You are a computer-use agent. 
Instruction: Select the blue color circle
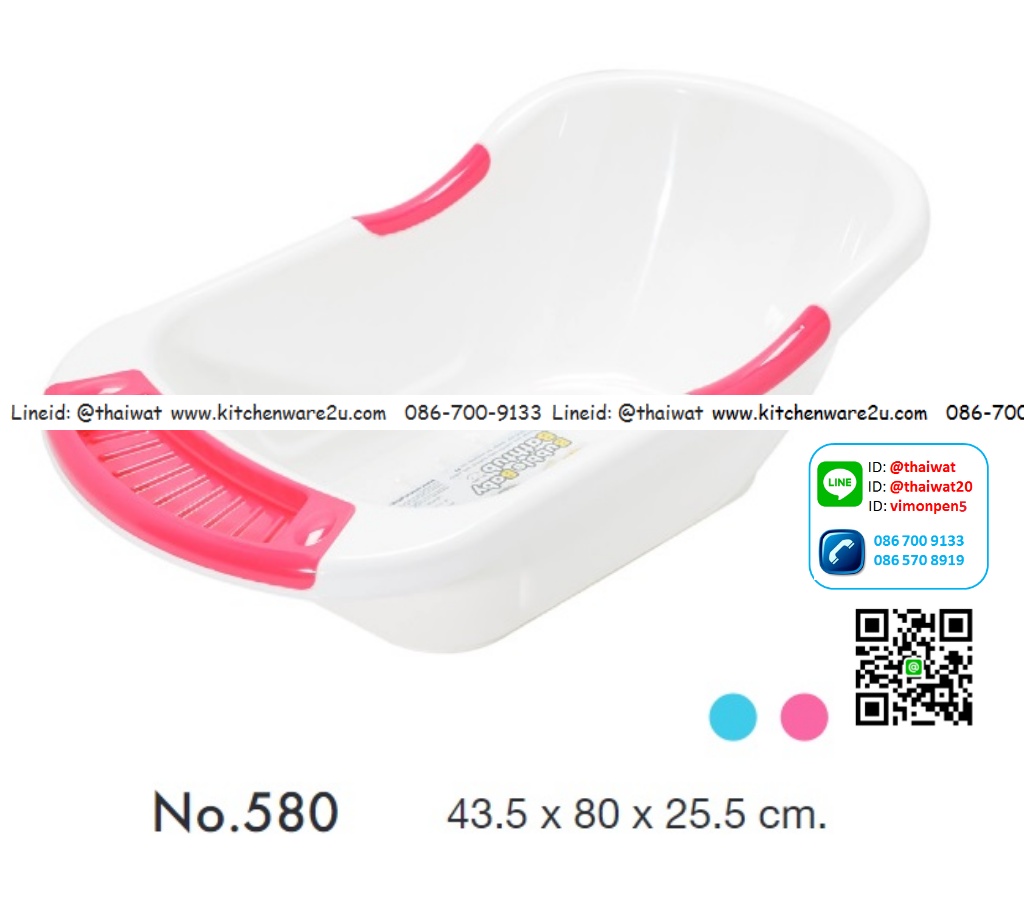coord(733,717)
